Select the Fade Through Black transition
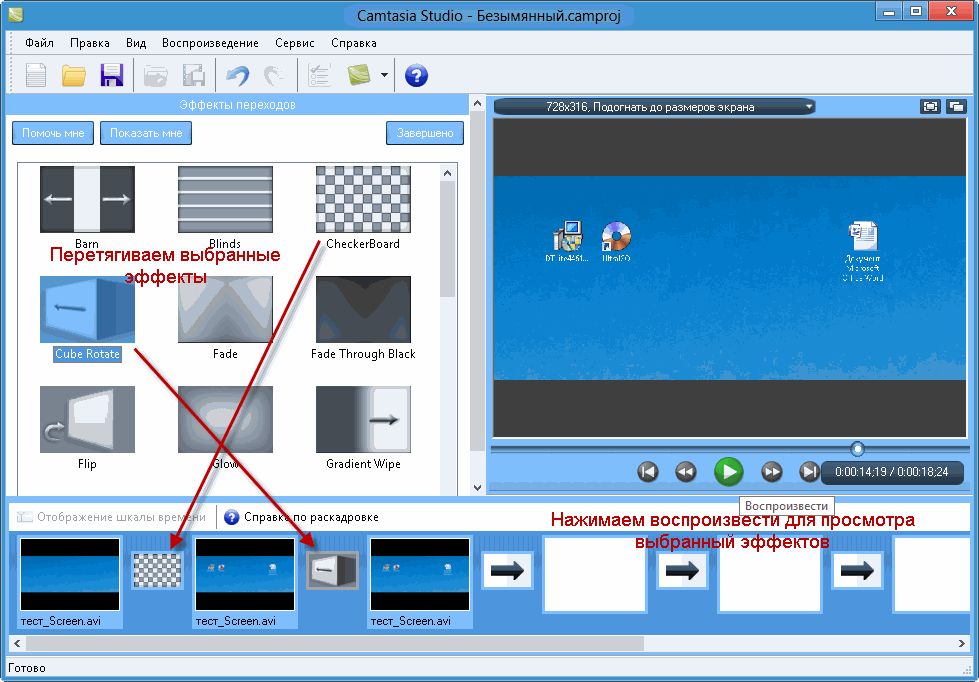Viewport: 979px width, 682px height. (x=363, y=310)
